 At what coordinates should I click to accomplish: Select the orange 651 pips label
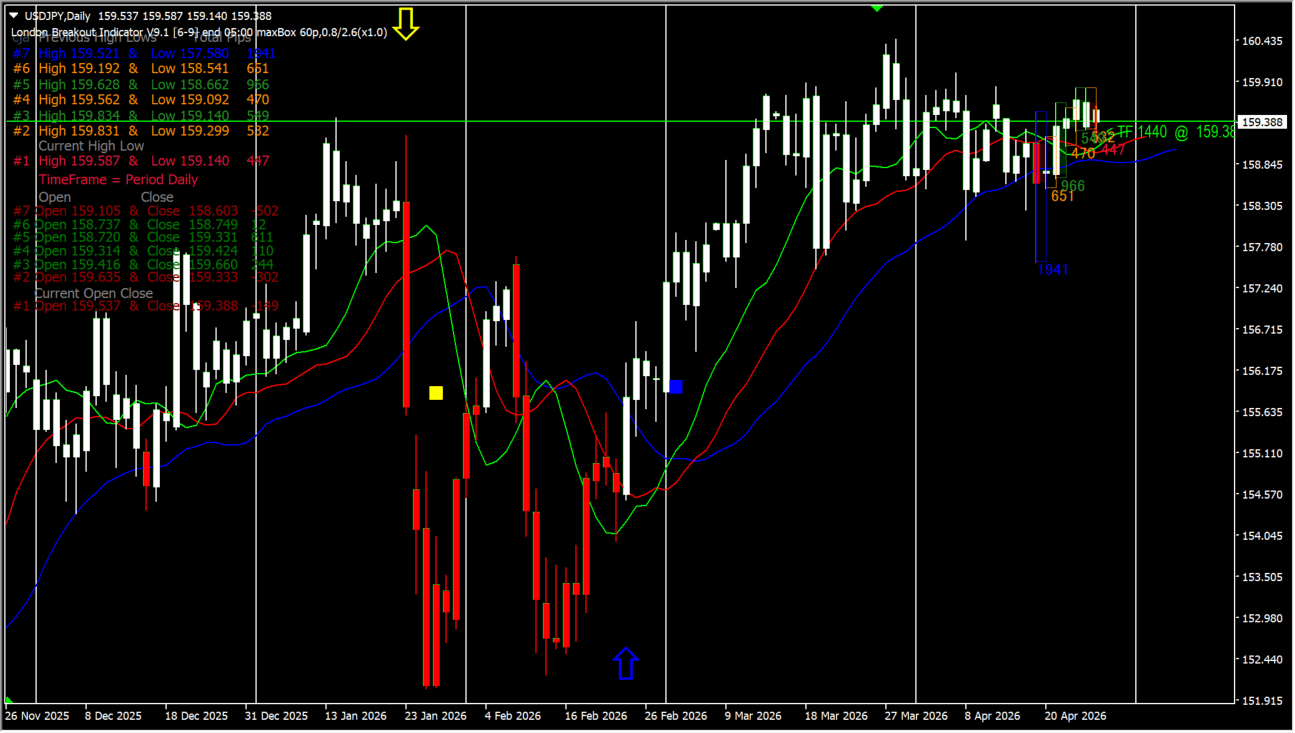click(1062, 197)
